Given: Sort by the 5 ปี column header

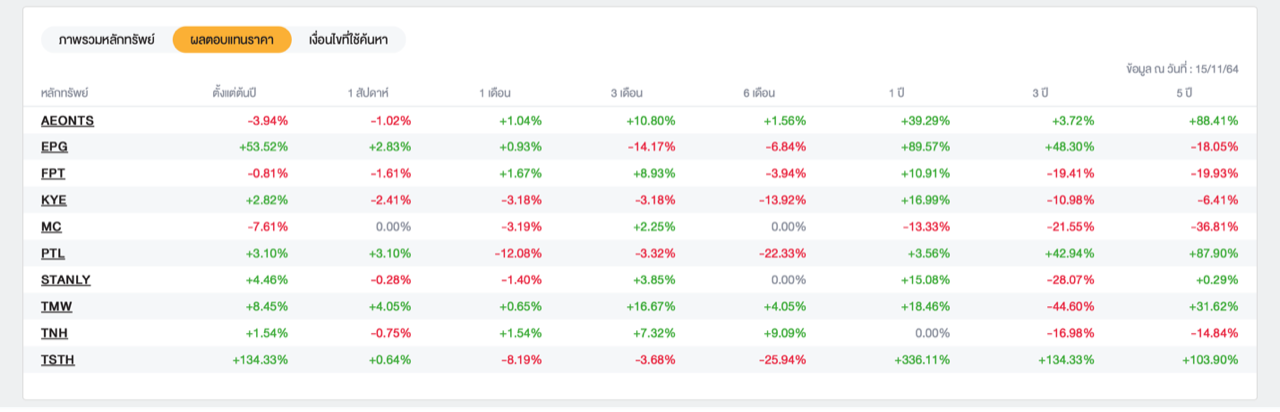Looking at the screenshot, I should pyautogui.click(x=1184, y=93).
